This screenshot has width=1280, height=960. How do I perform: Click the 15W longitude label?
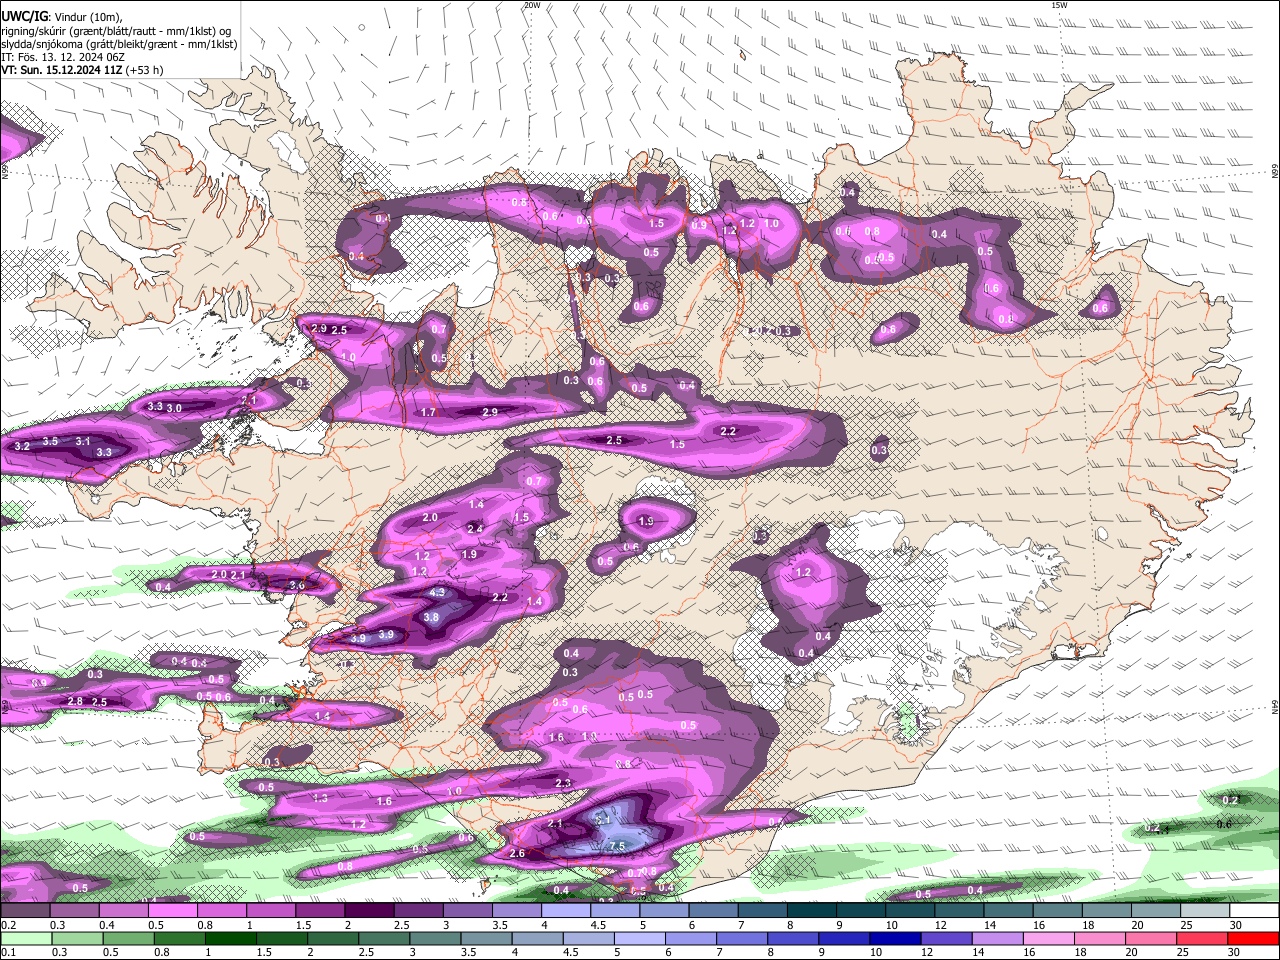point(1060,5)
